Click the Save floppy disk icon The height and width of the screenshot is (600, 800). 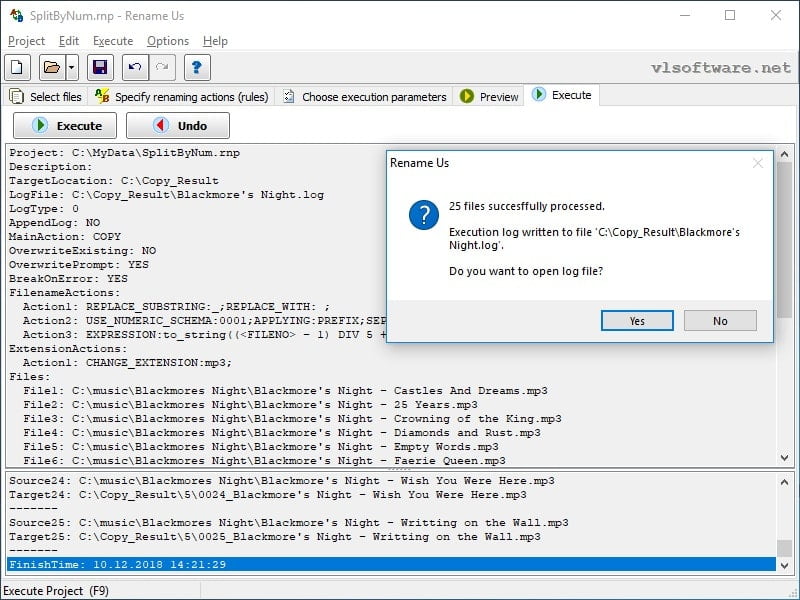[x=100, y=67]
